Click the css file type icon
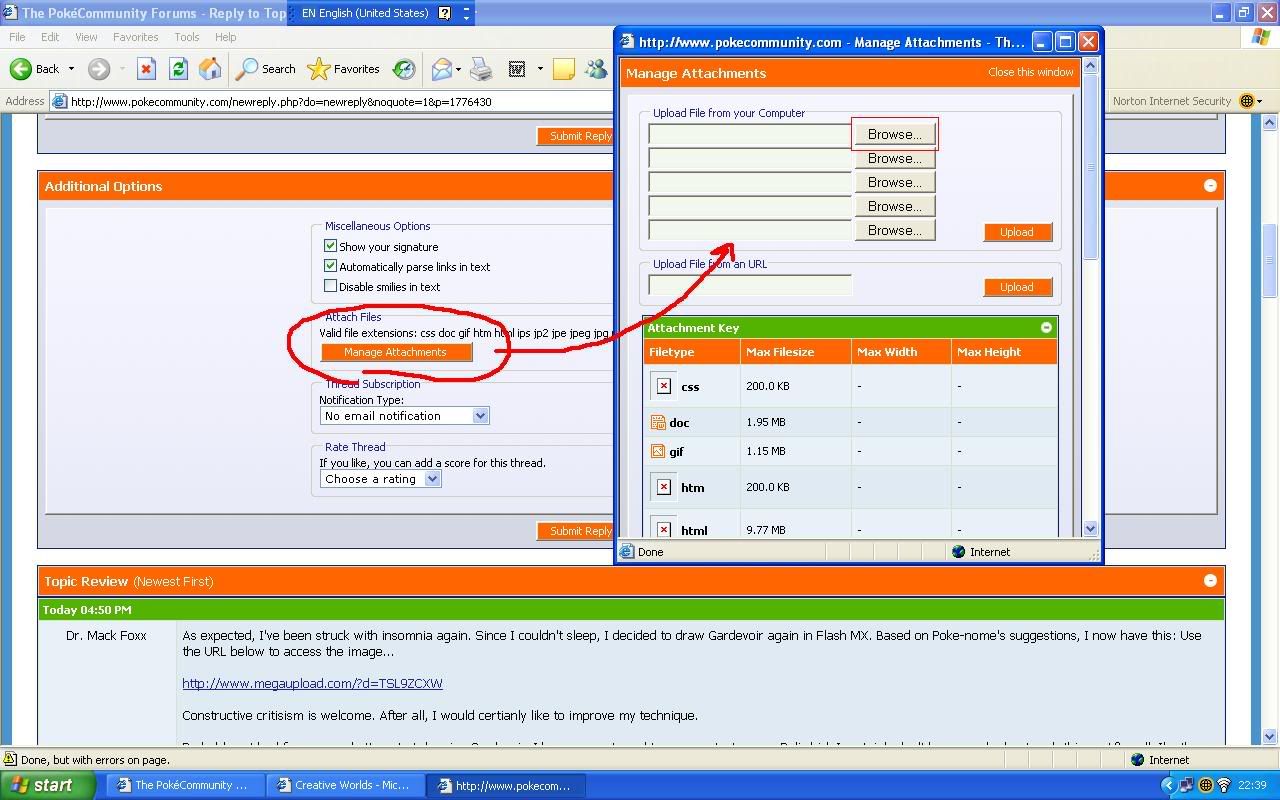The height and width of the screenshot is (800, 1280). tap(664, 386)
